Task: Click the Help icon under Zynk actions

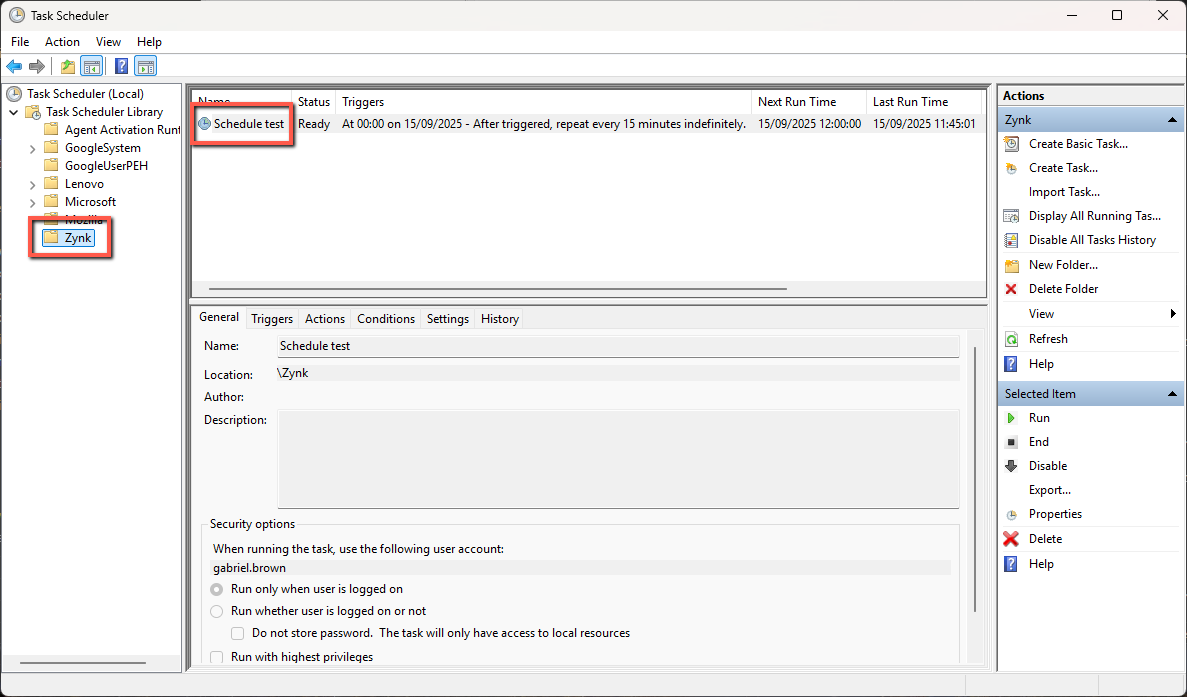Action: (x=1011, y=364)
